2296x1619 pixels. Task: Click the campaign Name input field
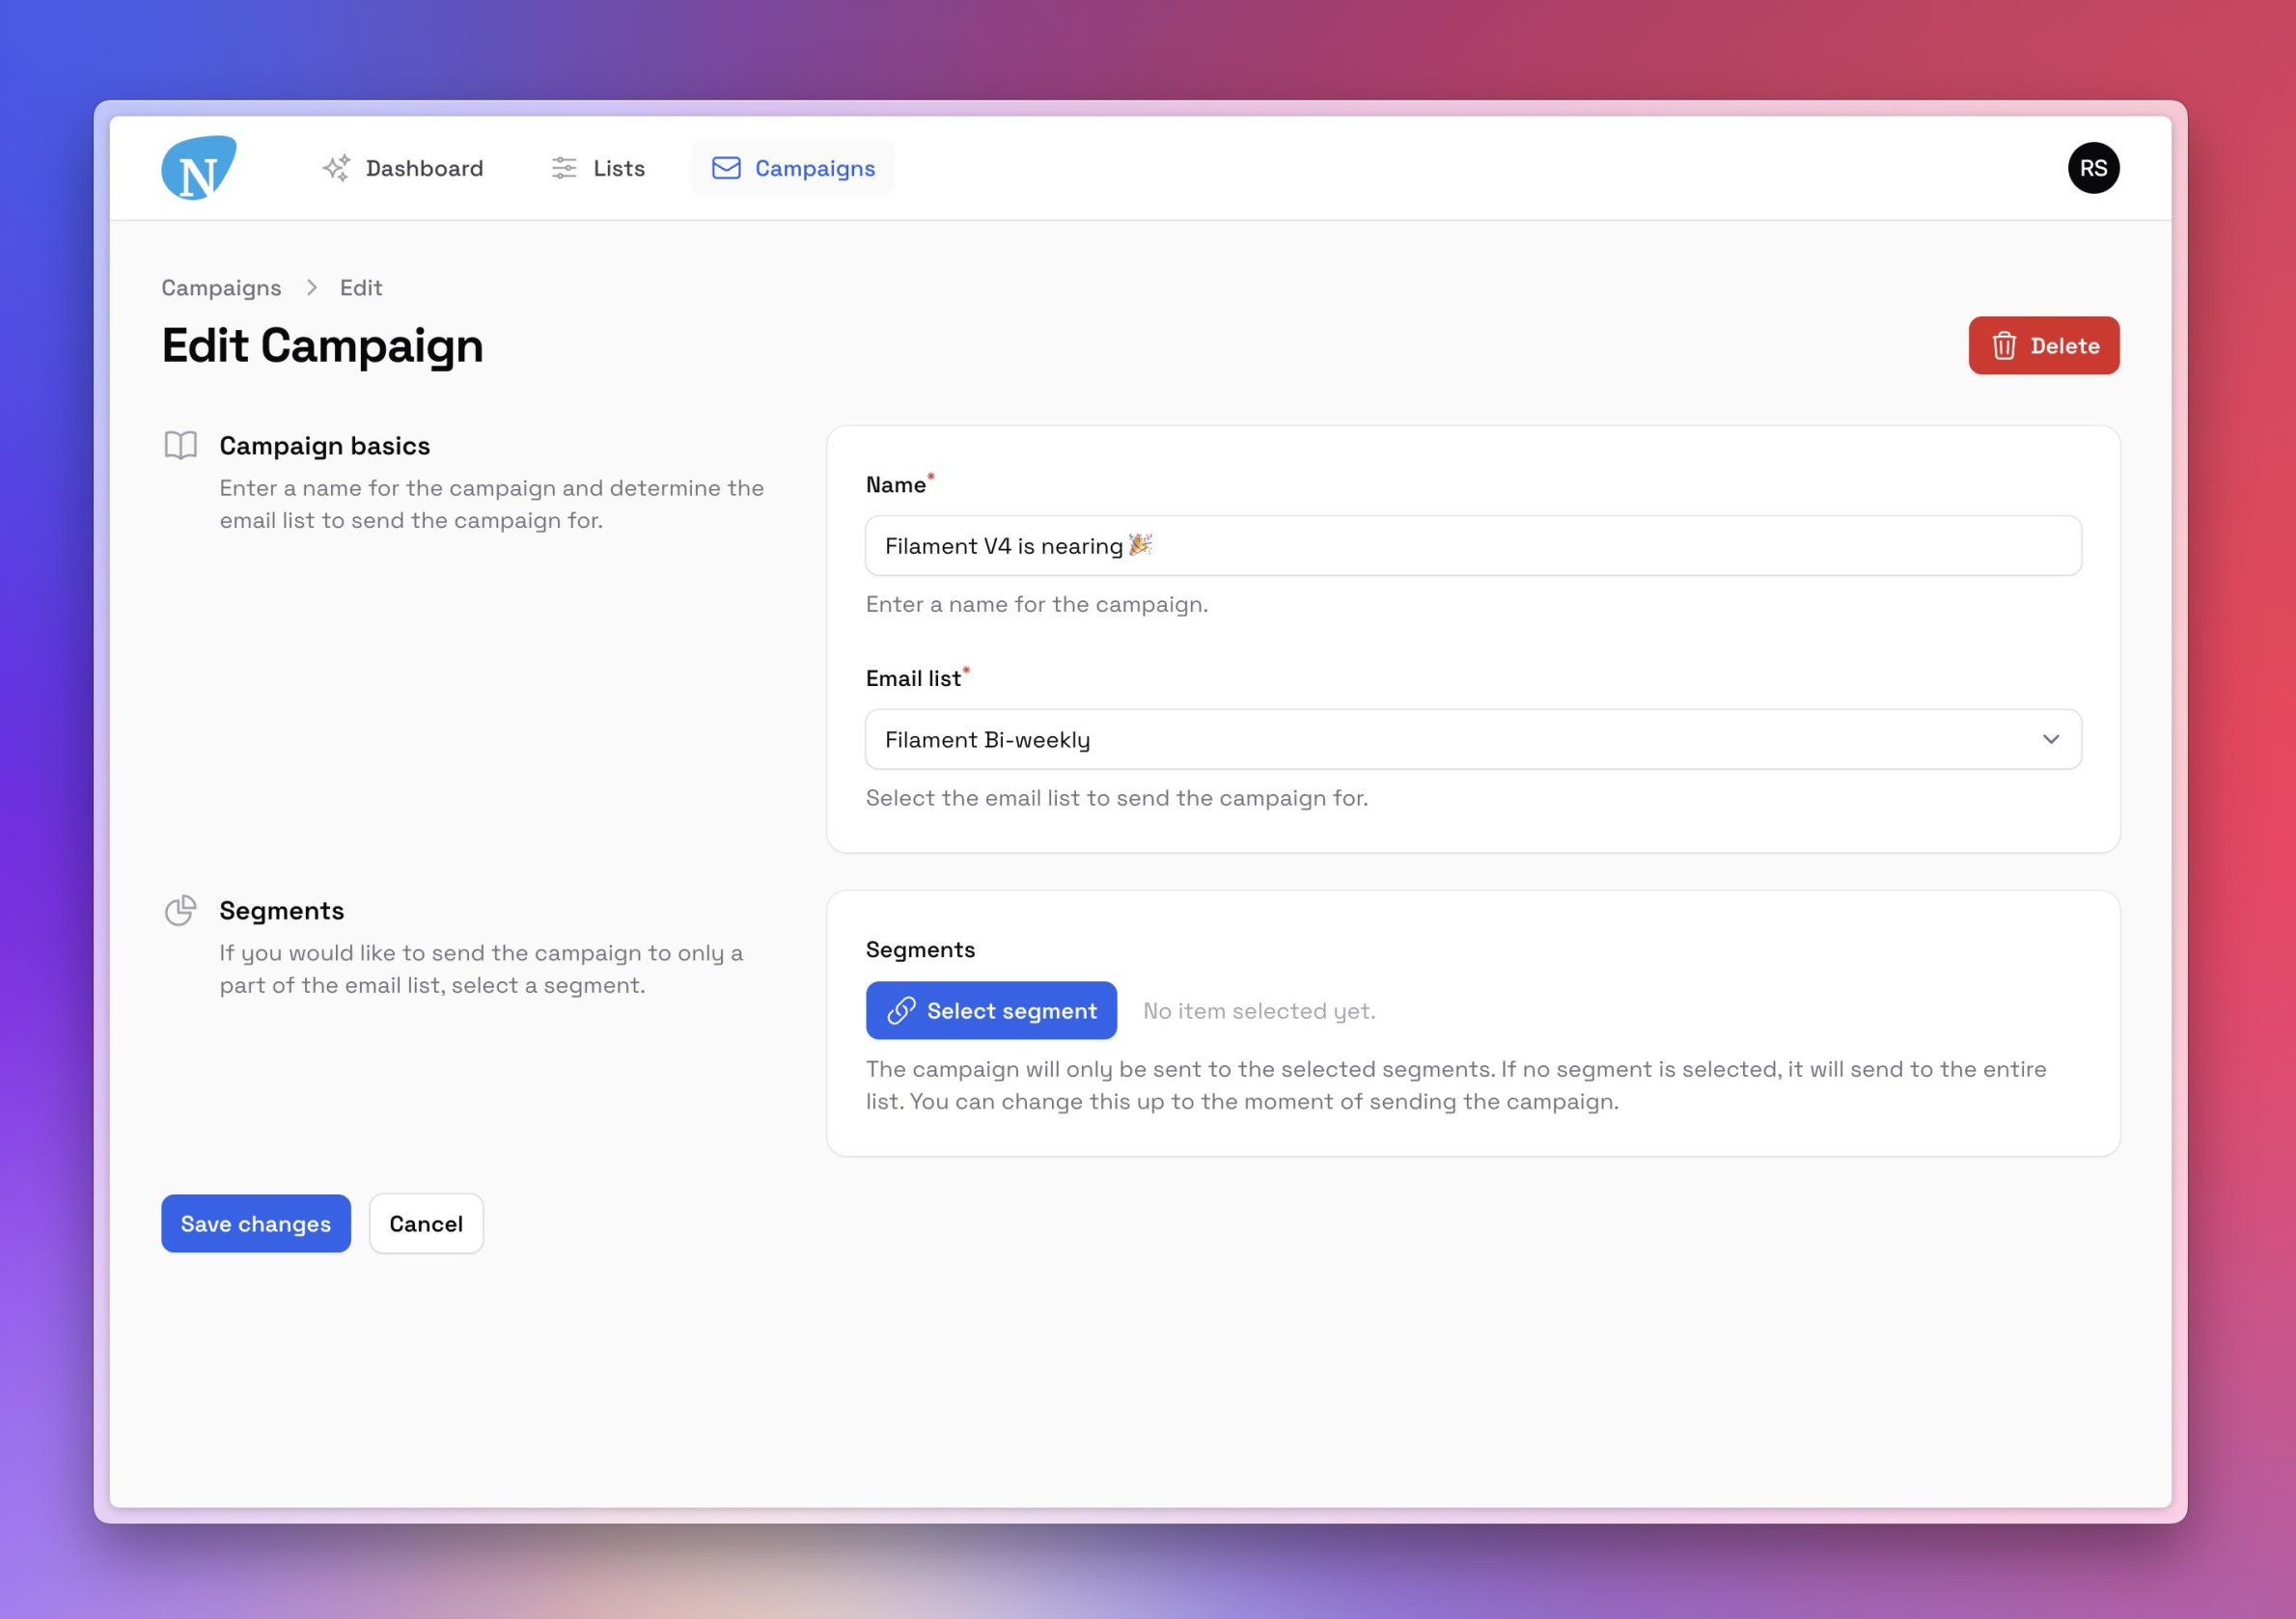pos(1472,545)
